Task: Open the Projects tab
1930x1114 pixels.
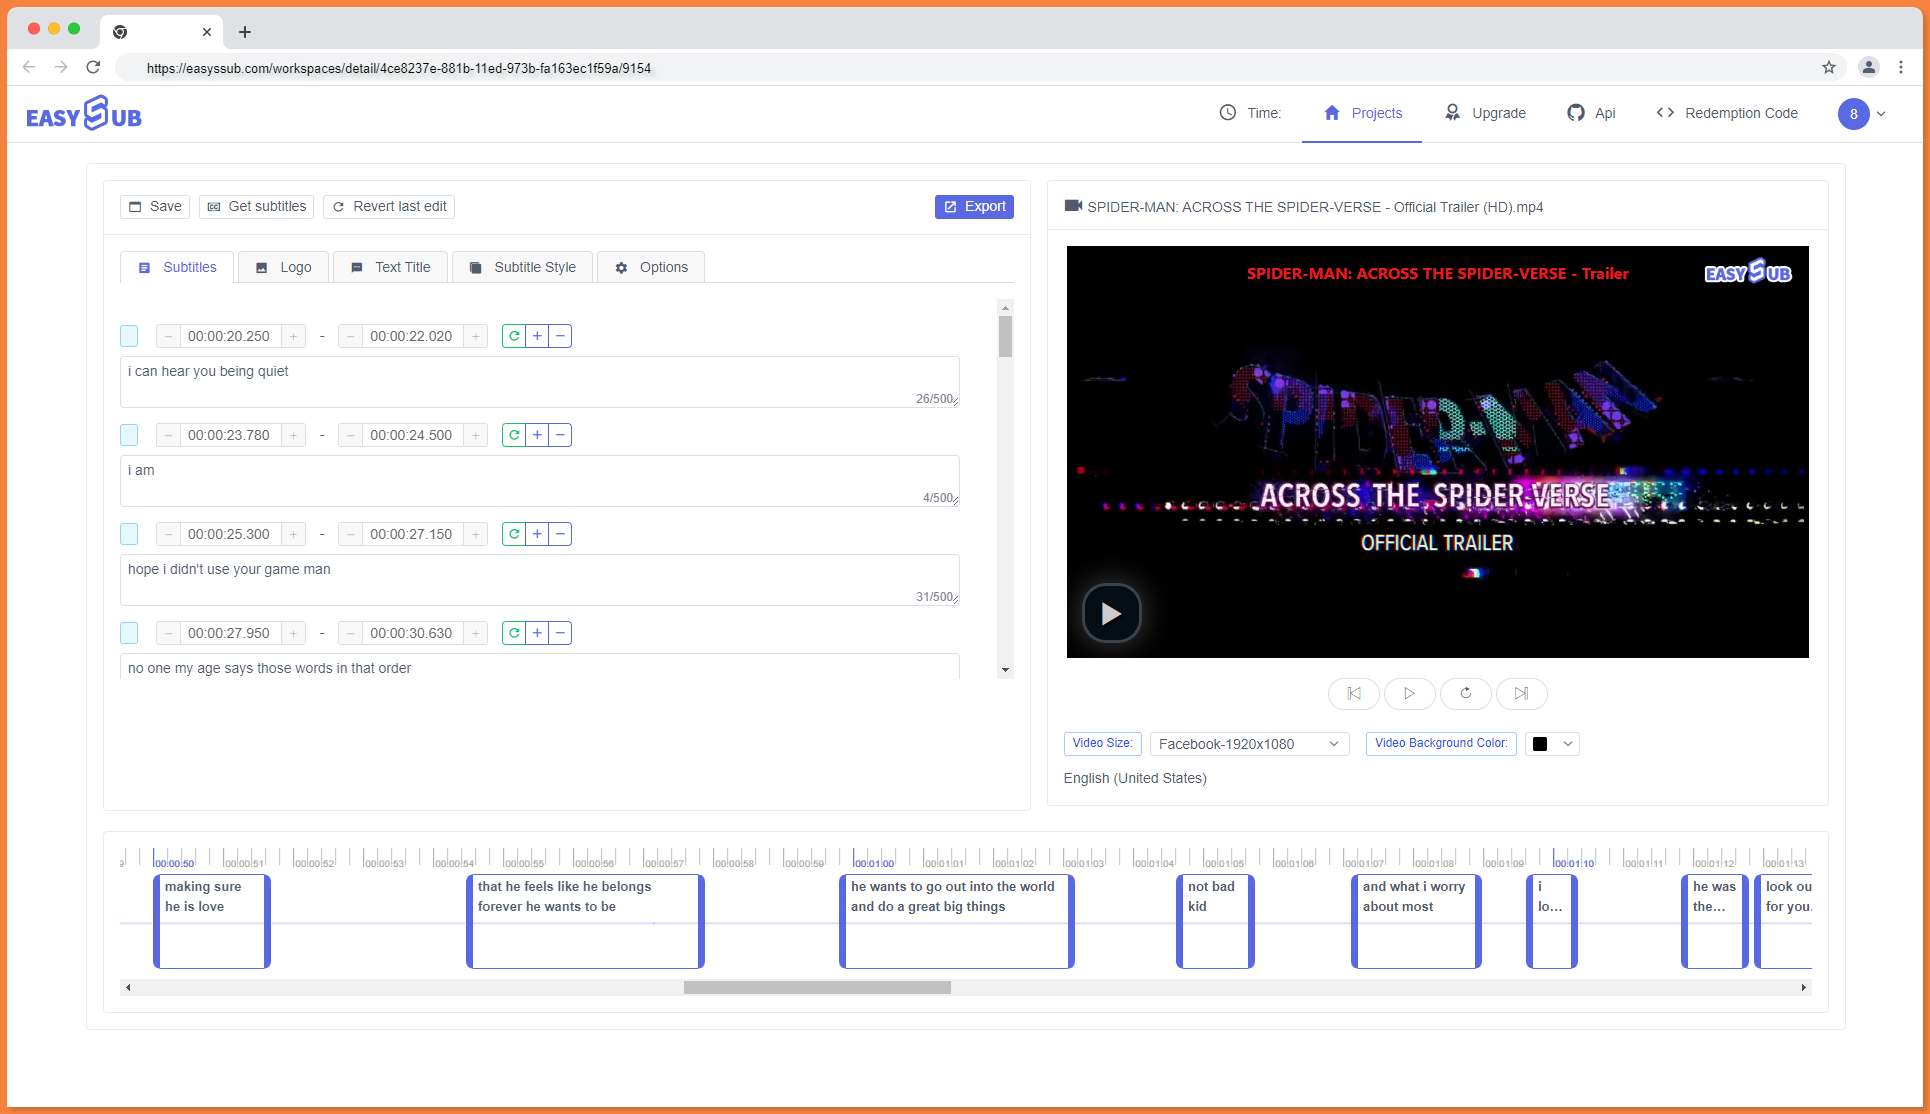Action: pos(1362,113)
